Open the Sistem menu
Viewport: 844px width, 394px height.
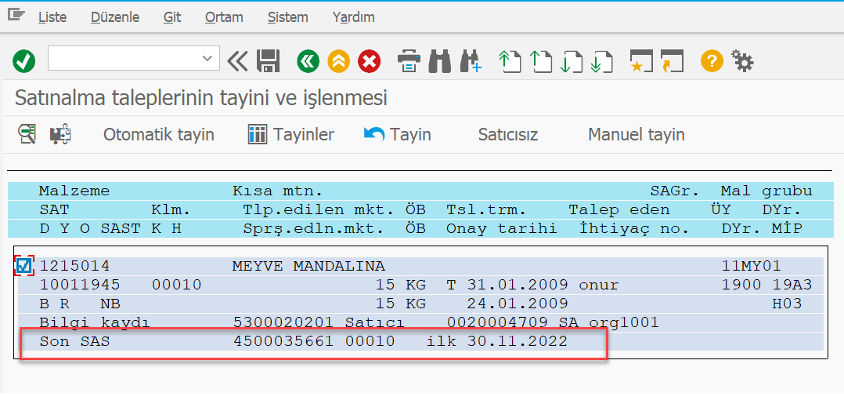(287, 17)
